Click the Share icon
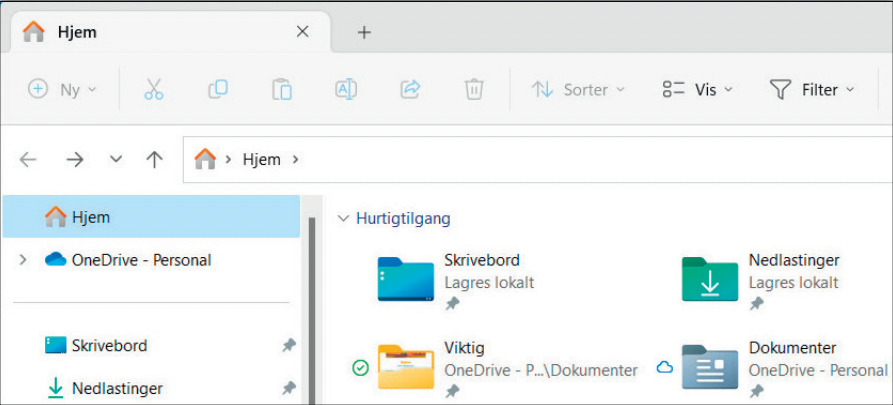 tap(409, 89)
